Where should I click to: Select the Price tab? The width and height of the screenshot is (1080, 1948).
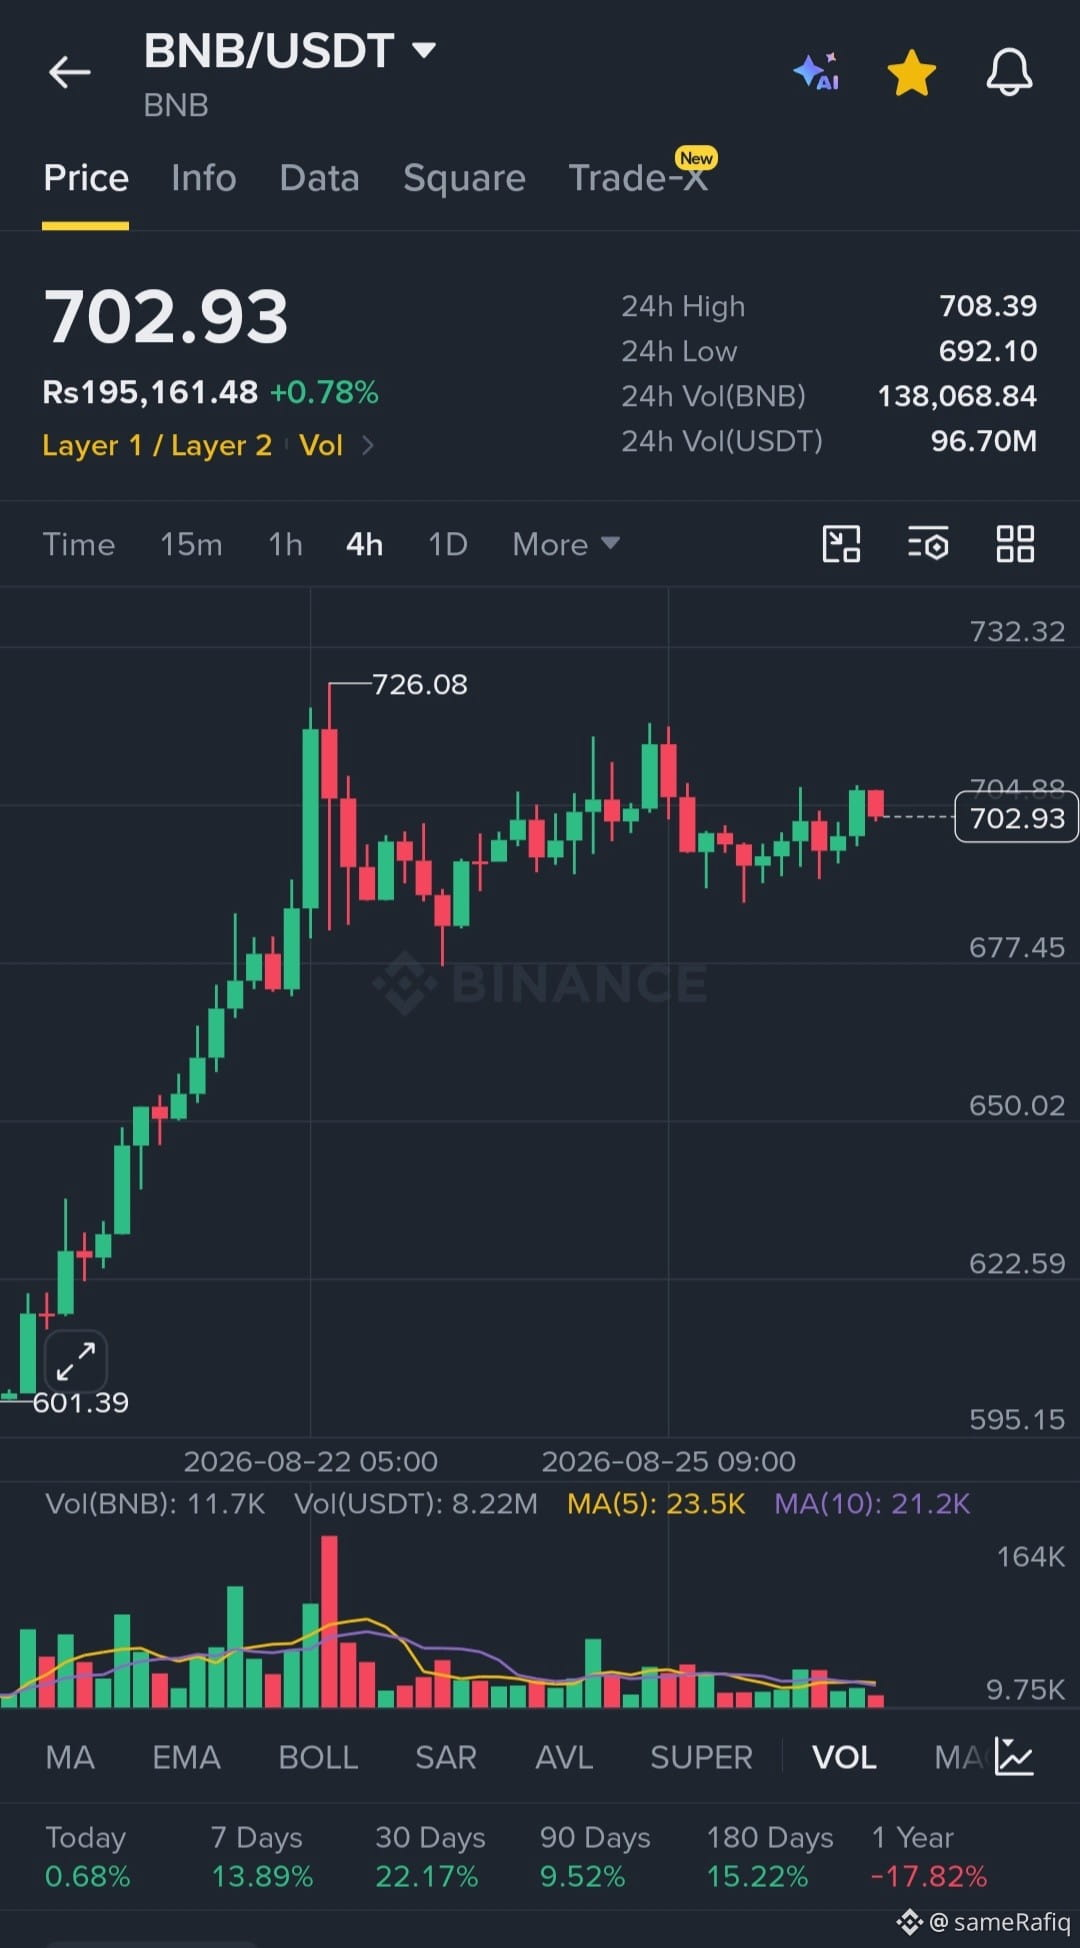(86, 178)
